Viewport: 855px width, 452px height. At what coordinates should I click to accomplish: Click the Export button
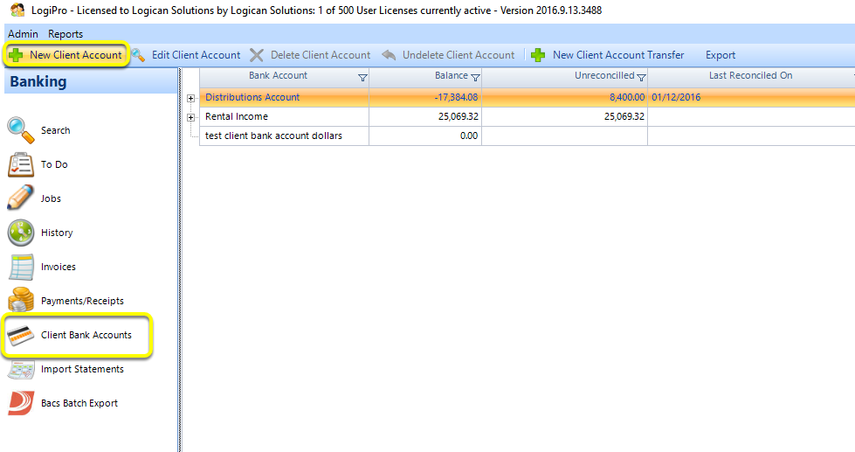click(720, 55)
